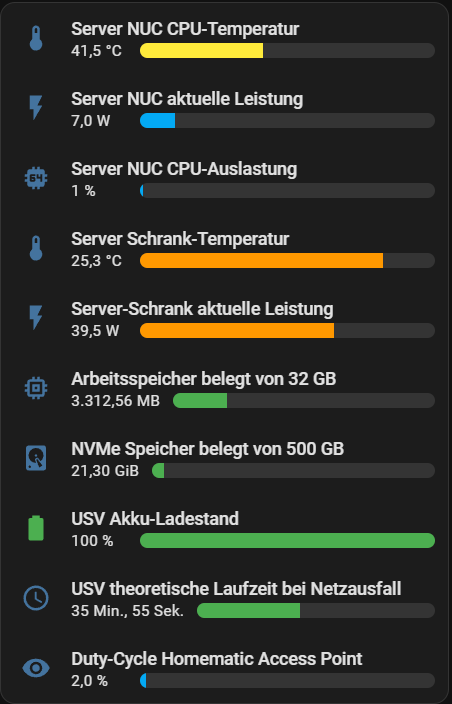Open Server NUC CPU-Temperatur entity details
452x704 pixels.
coord(185,29)
